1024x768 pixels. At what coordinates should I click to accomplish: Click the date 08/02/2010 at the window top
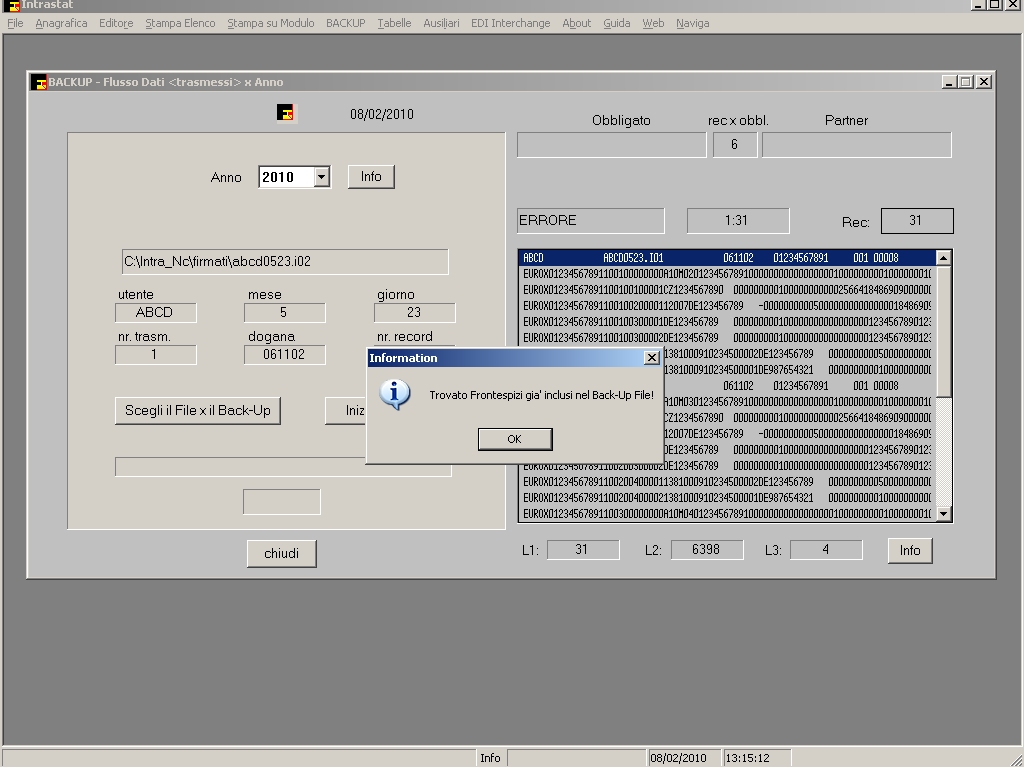click(x=382, y=114)
